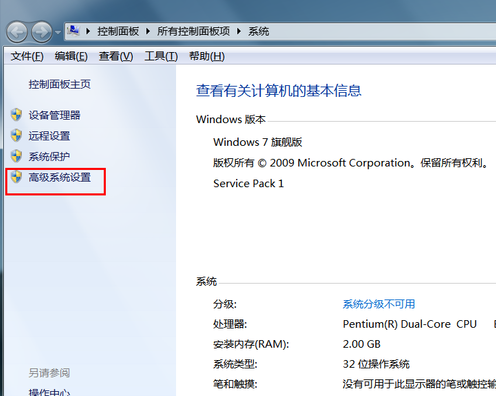Open 系统保护 link
Screen dimensions: 496x396
pos(49,156)
